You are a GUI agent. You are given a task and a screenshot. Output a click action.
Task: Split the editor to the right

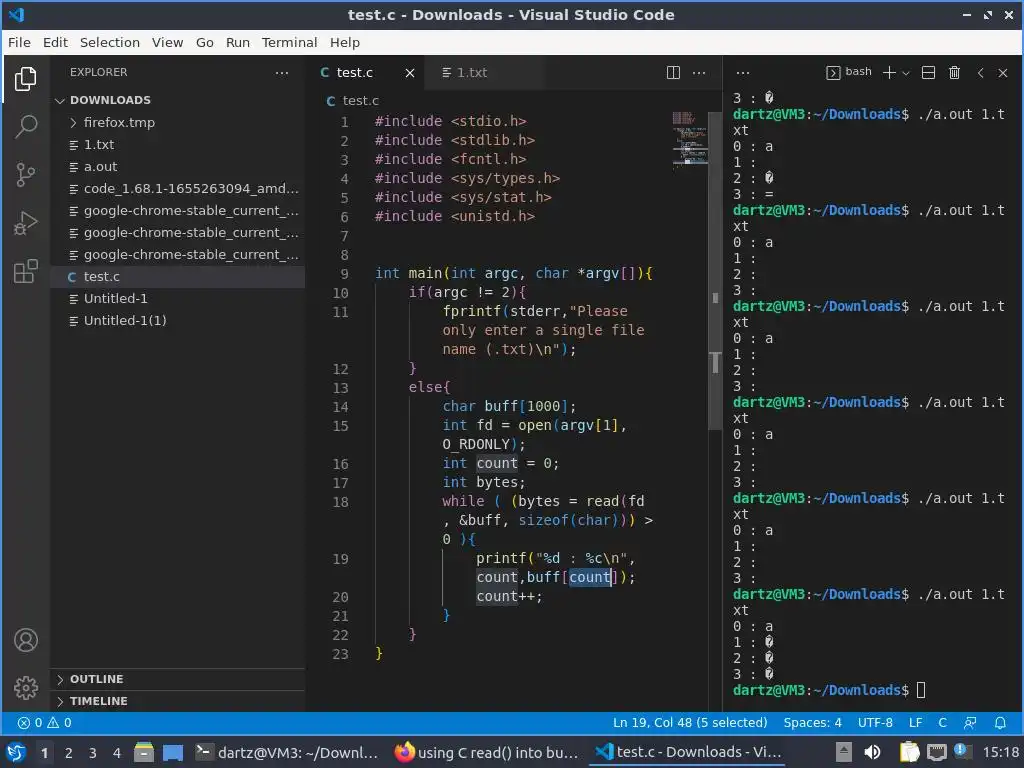pyautogui.click(x=673, y=72)
